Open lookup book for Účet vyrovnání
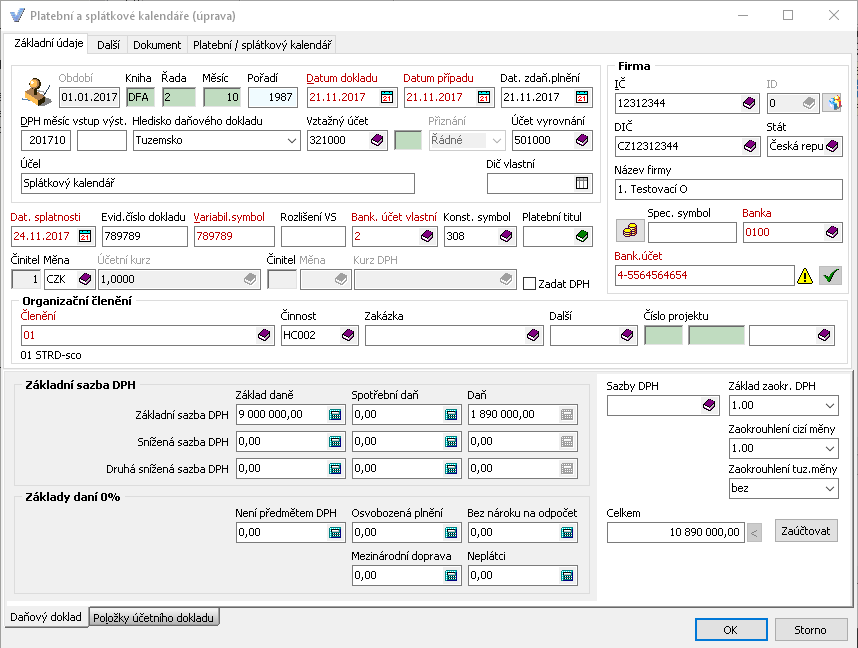Image resolution: width=858 pixels, height=648 pixels. point(582,140)
